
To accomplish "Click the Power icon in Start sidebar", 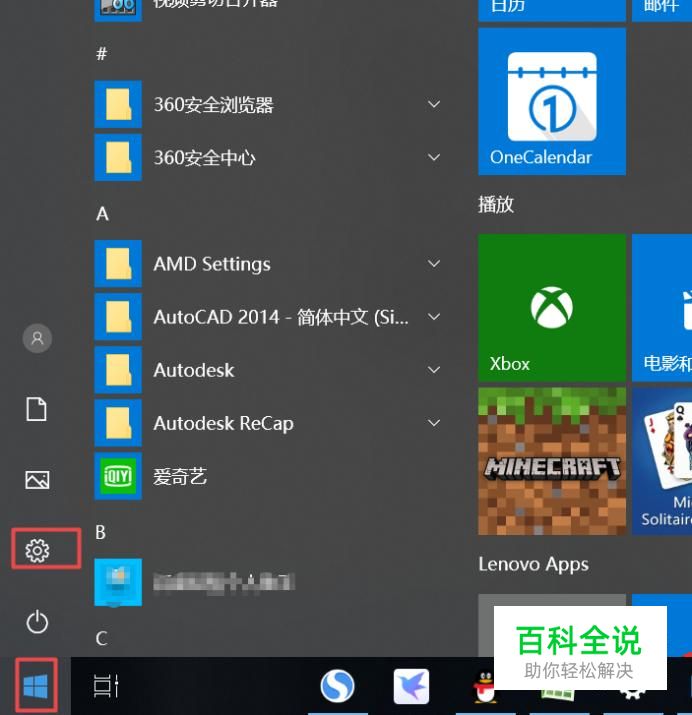I will pyautogui.click(x=37, y=622).
